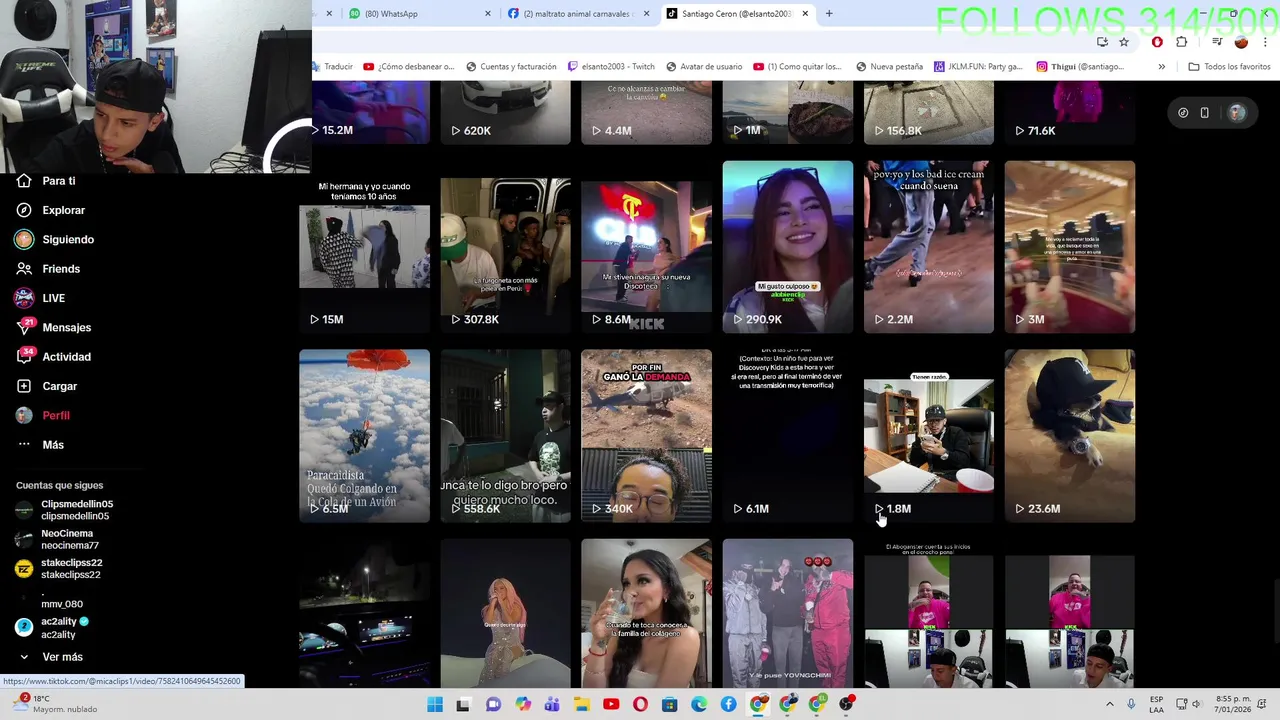Open the Ganó la demanda 340K video

point(646,436)
